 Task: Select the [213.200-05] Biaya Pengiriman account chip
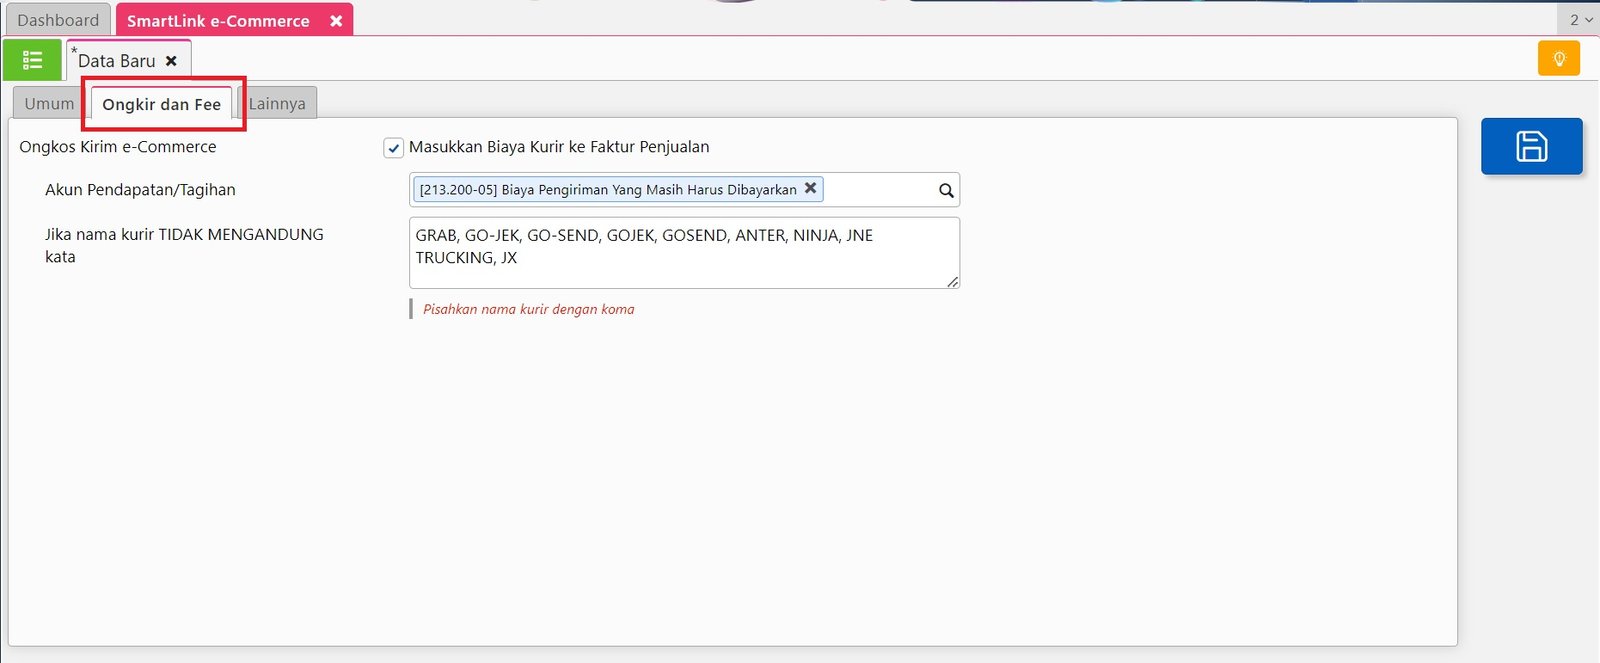(x=608, y=190)
